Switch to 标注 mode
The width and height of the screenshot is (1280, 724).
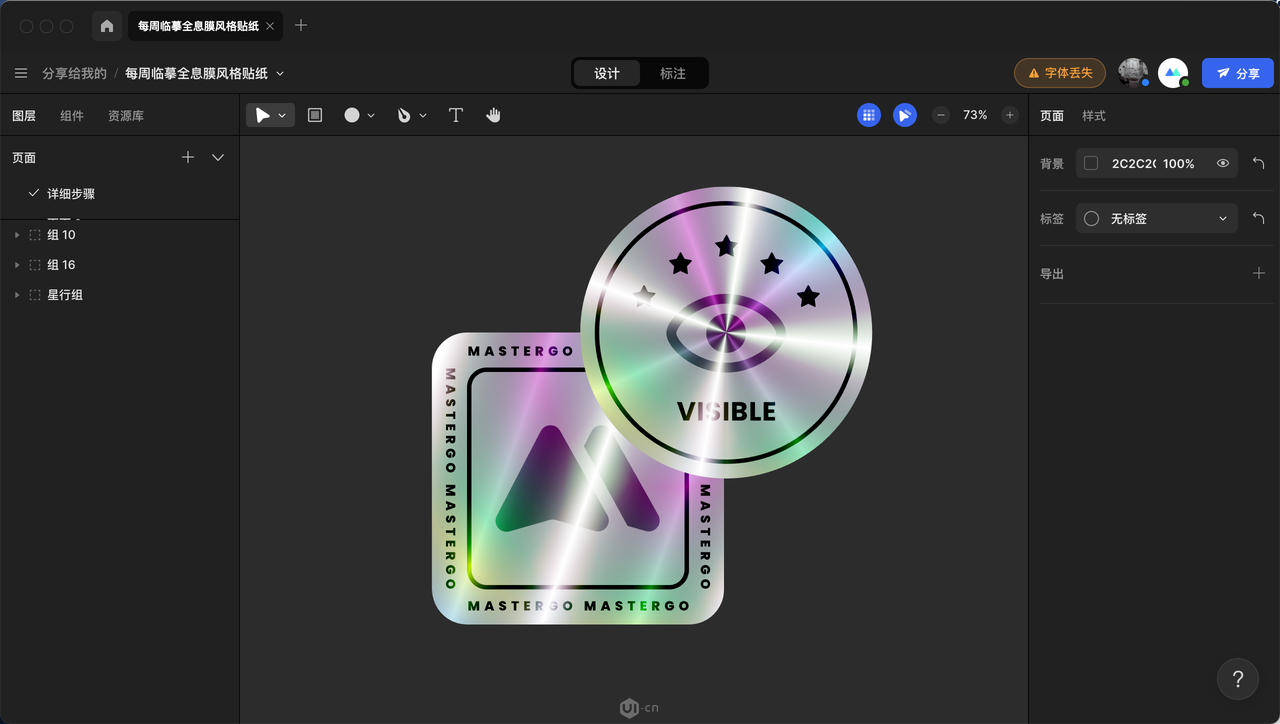point(673,73)
